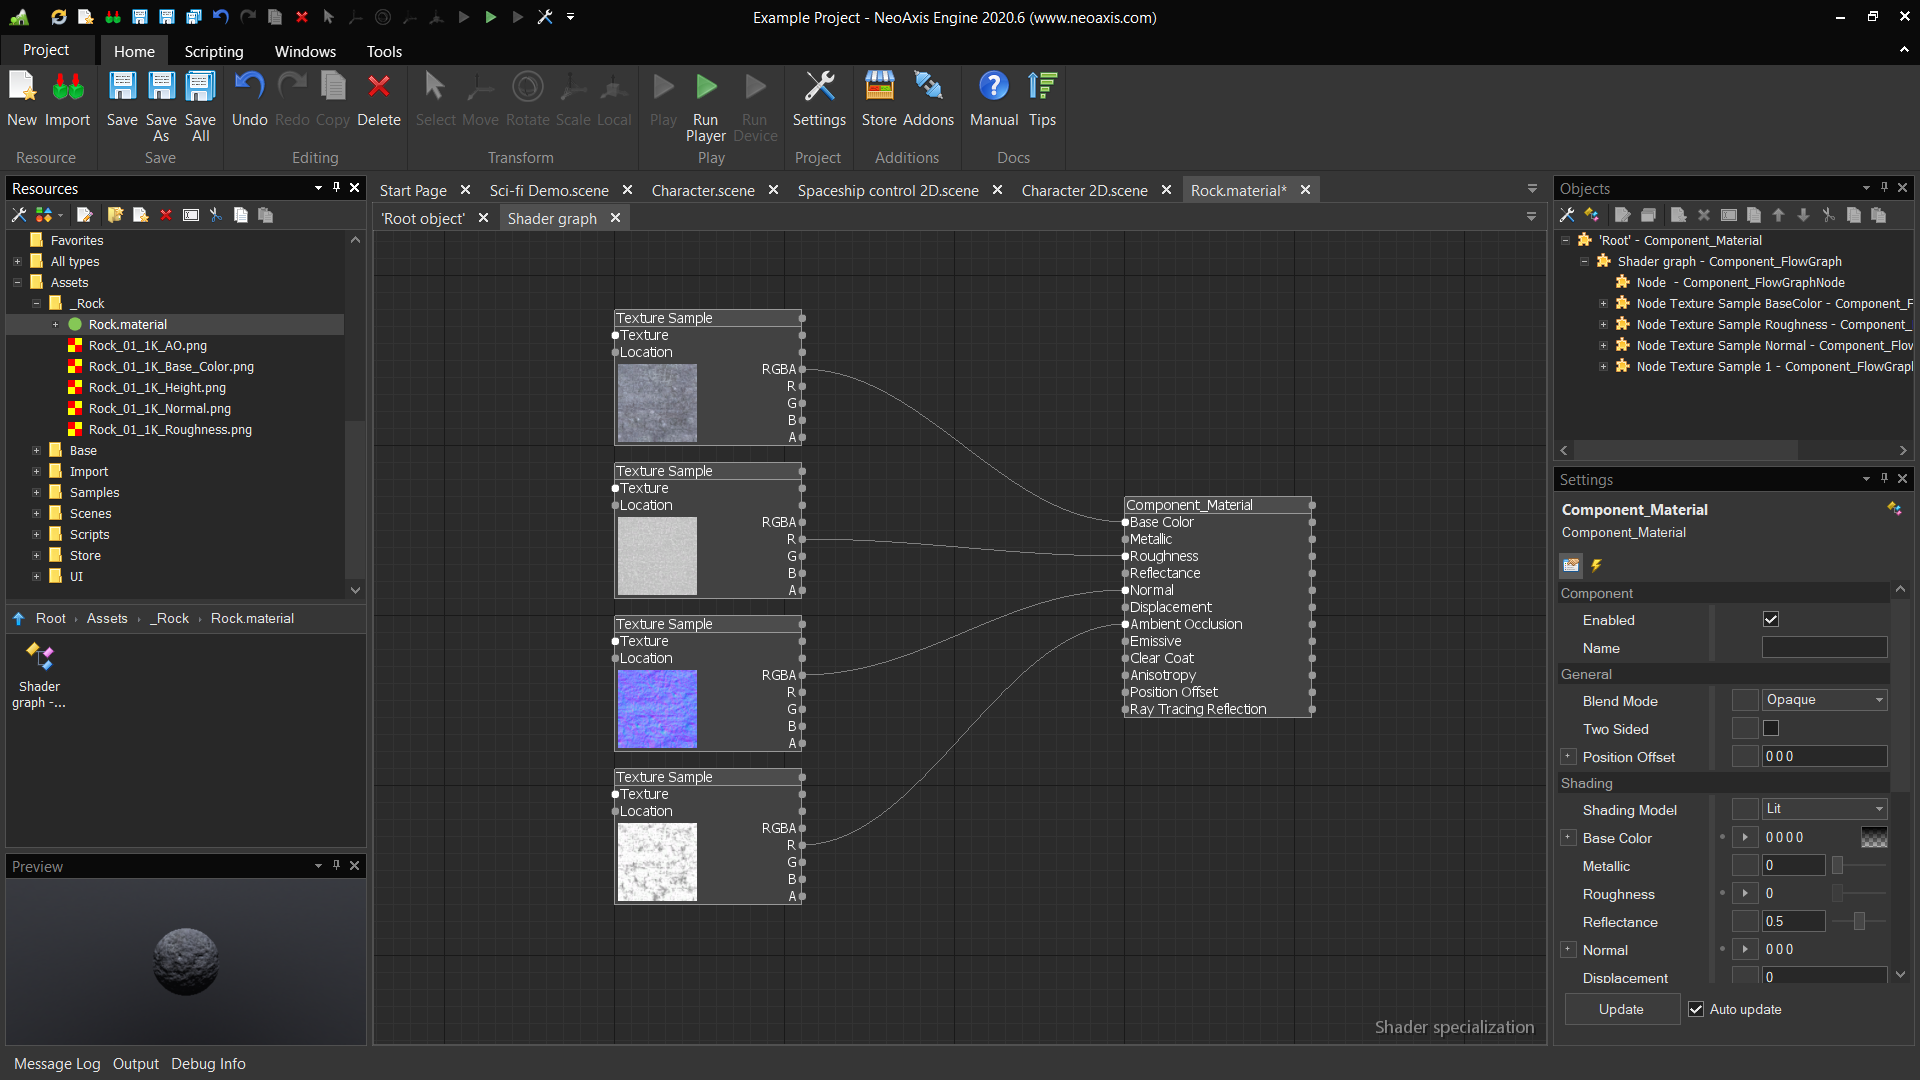This screenshot has height=1080, width=1920.
Task: Open the Message Log panel link
Action: (x=57, y=1064)
